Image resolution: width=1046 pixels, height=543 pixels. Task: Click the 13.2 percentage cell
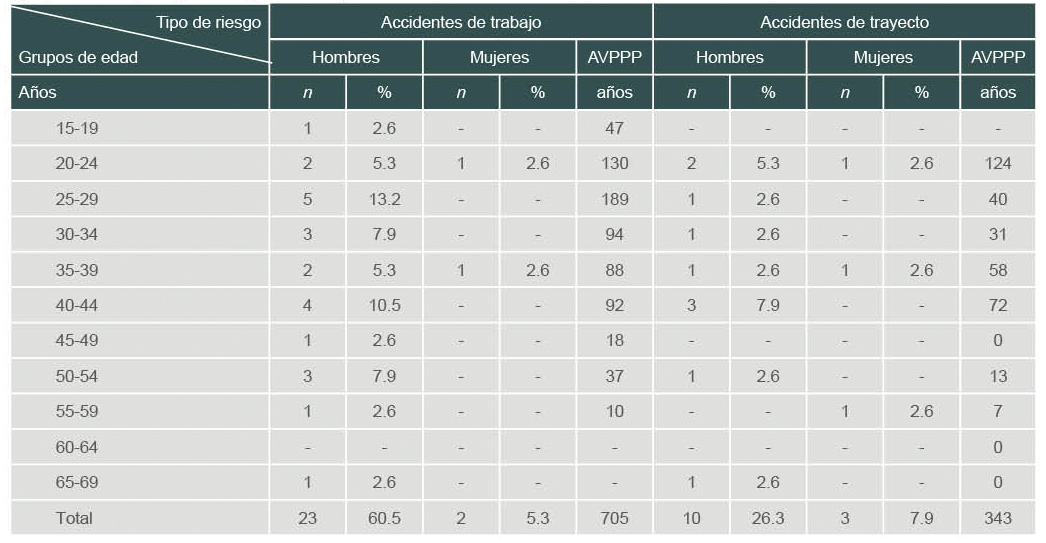pos(384,199)
